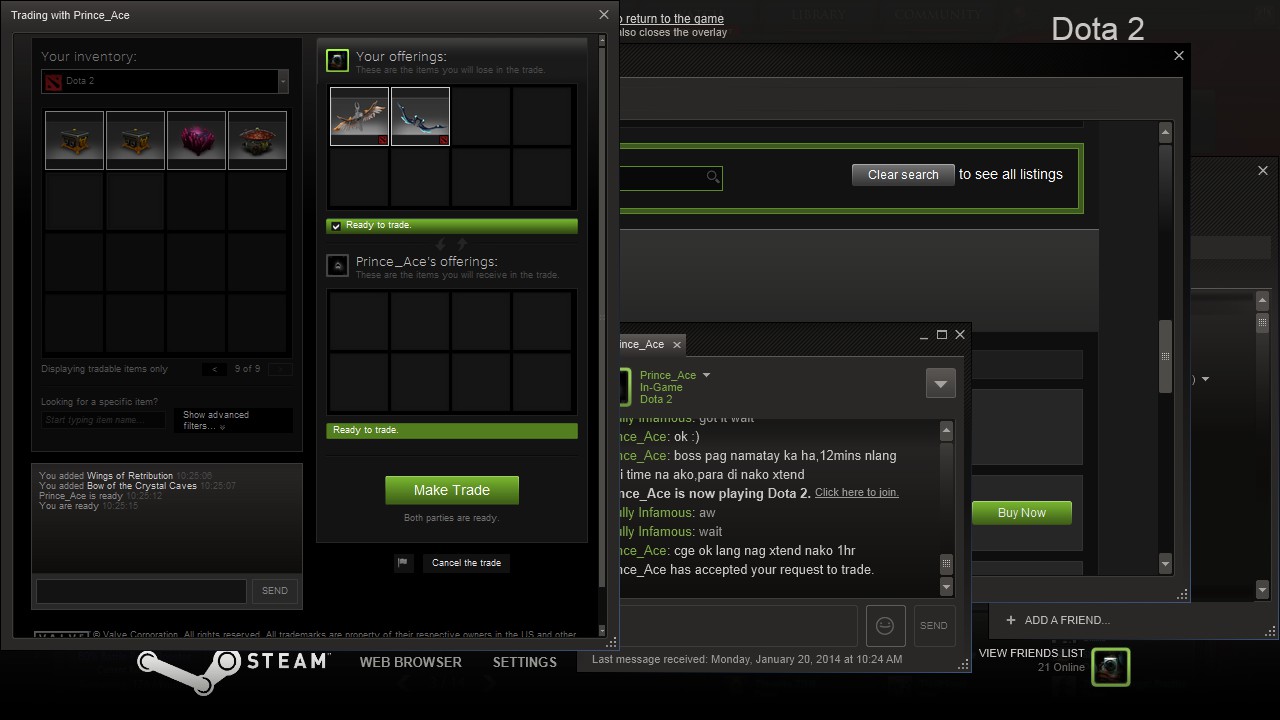1280x720 pixels.
Task: Open overlay SETTINGS
Action: coord(525,662)
